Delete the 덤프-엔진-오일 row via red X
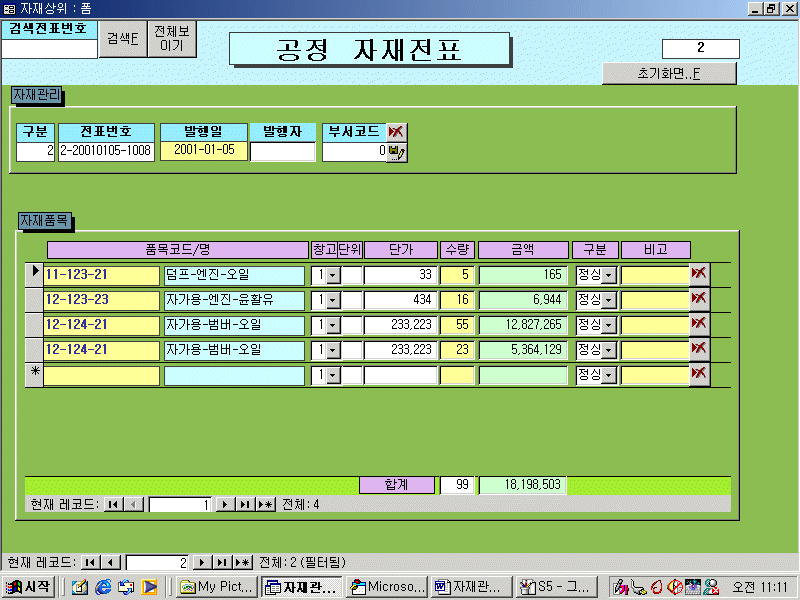This screenshot has width=800, height=600. (699, 274)
